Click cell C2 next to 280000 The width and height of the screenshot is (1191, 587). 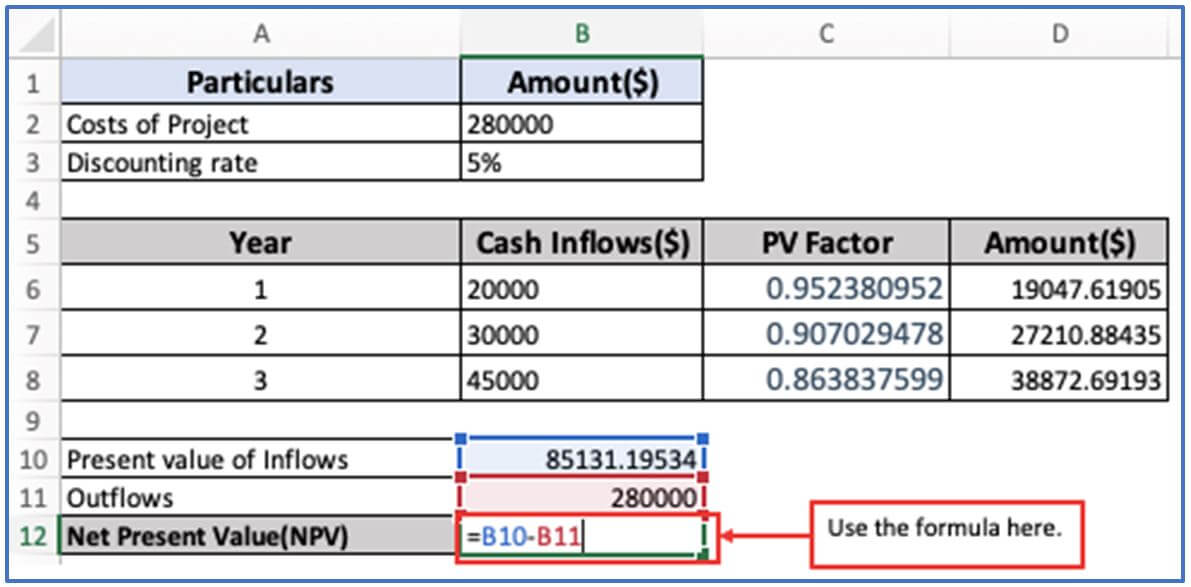tap(826, 124)
